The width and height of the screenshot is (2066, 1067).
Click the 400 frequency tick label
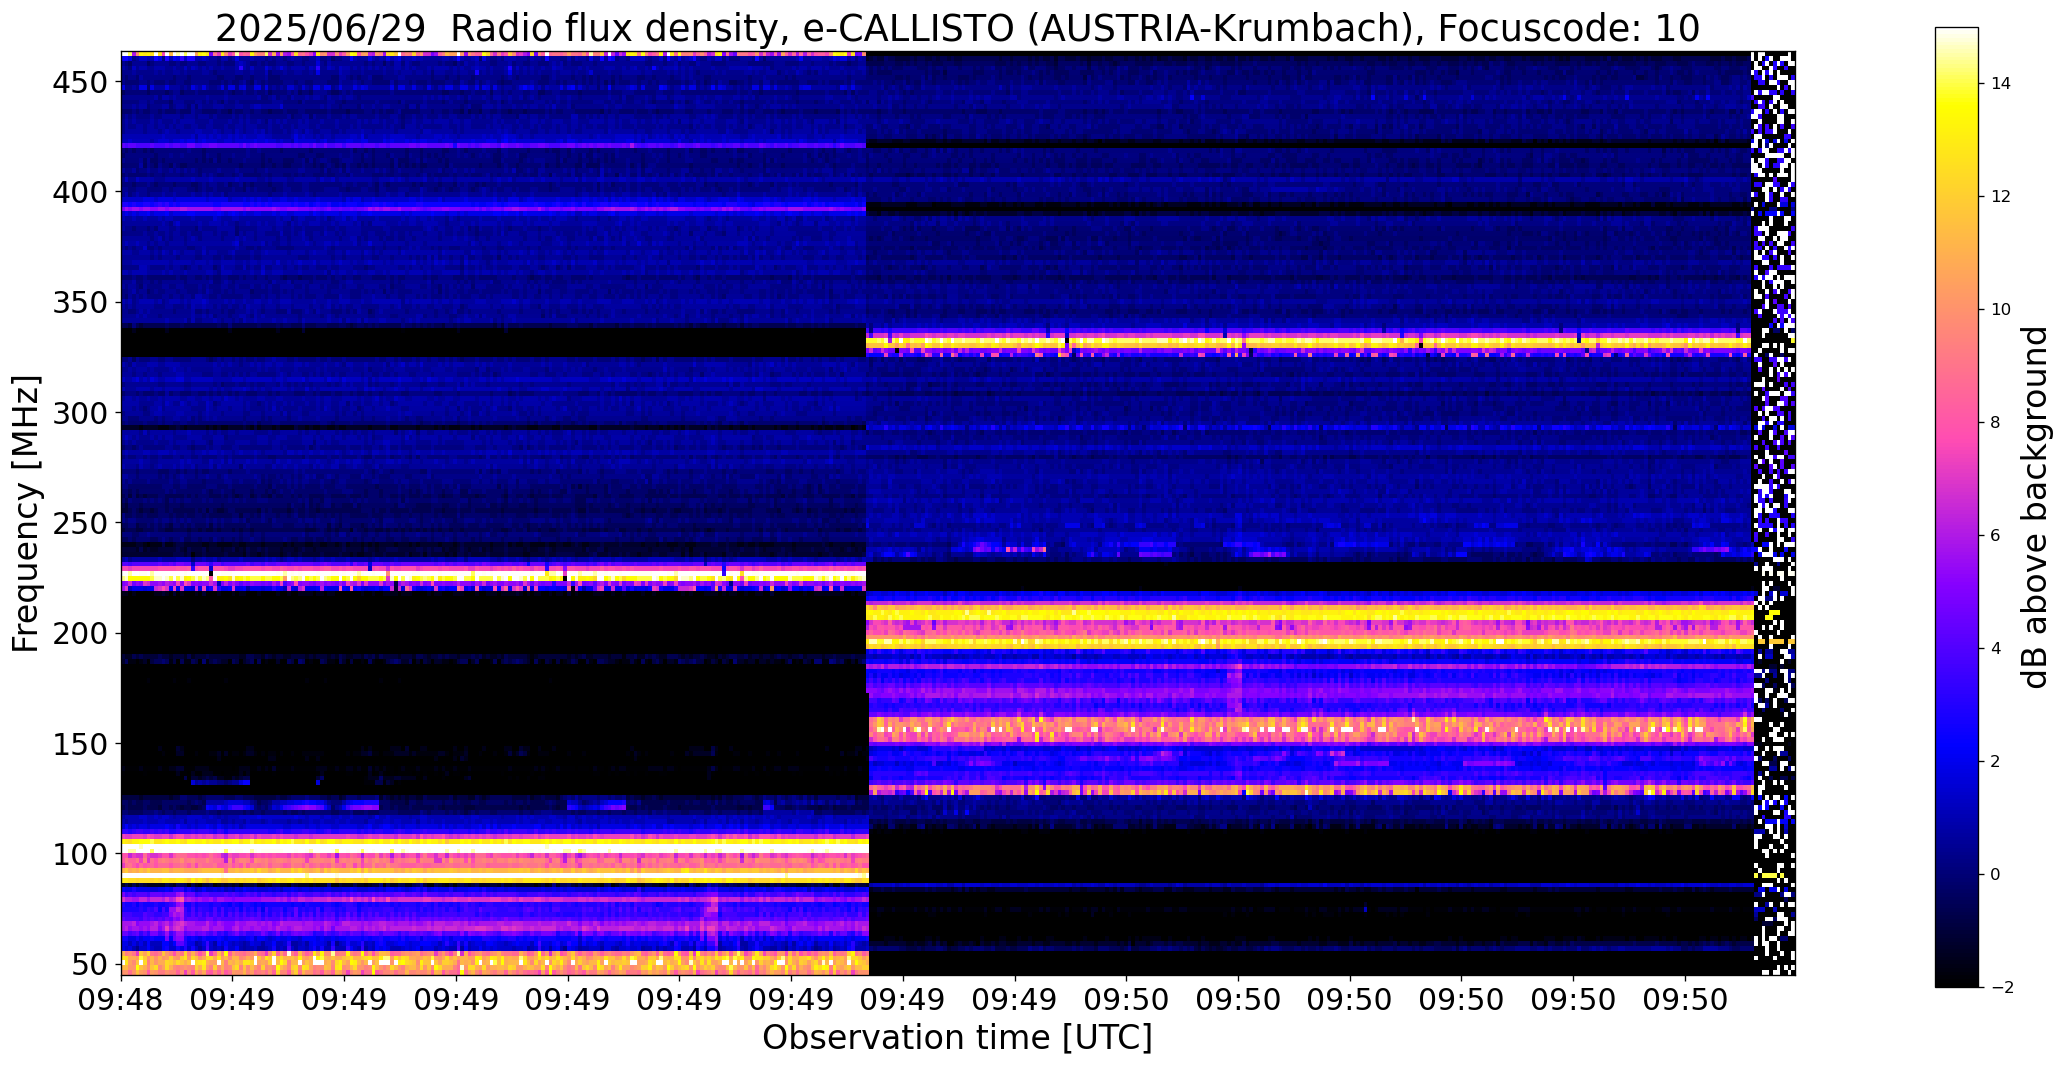click(x=80, y=192)
